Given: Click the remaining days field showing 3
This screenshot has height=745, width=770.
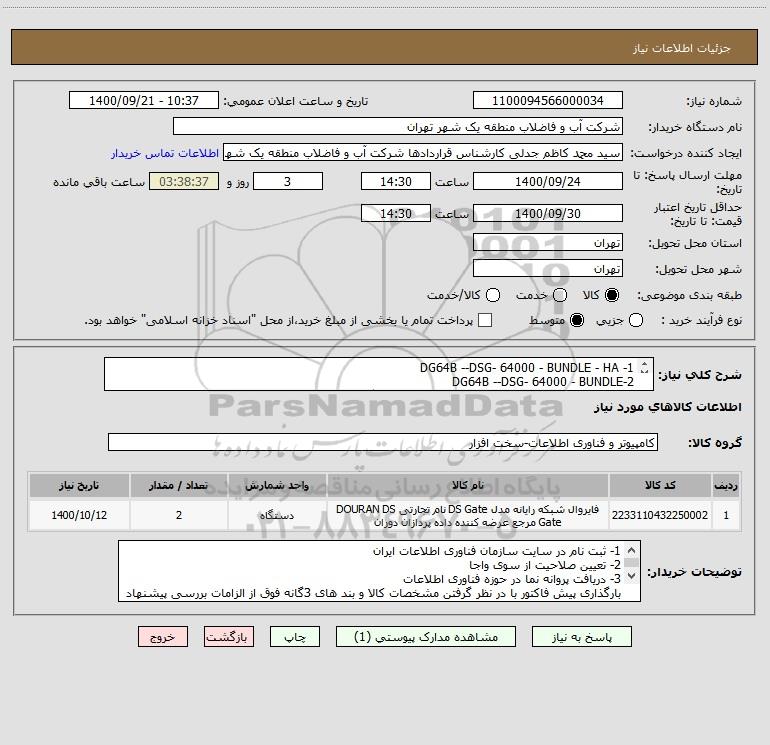Looking at the screenshot, I should 288,181.
